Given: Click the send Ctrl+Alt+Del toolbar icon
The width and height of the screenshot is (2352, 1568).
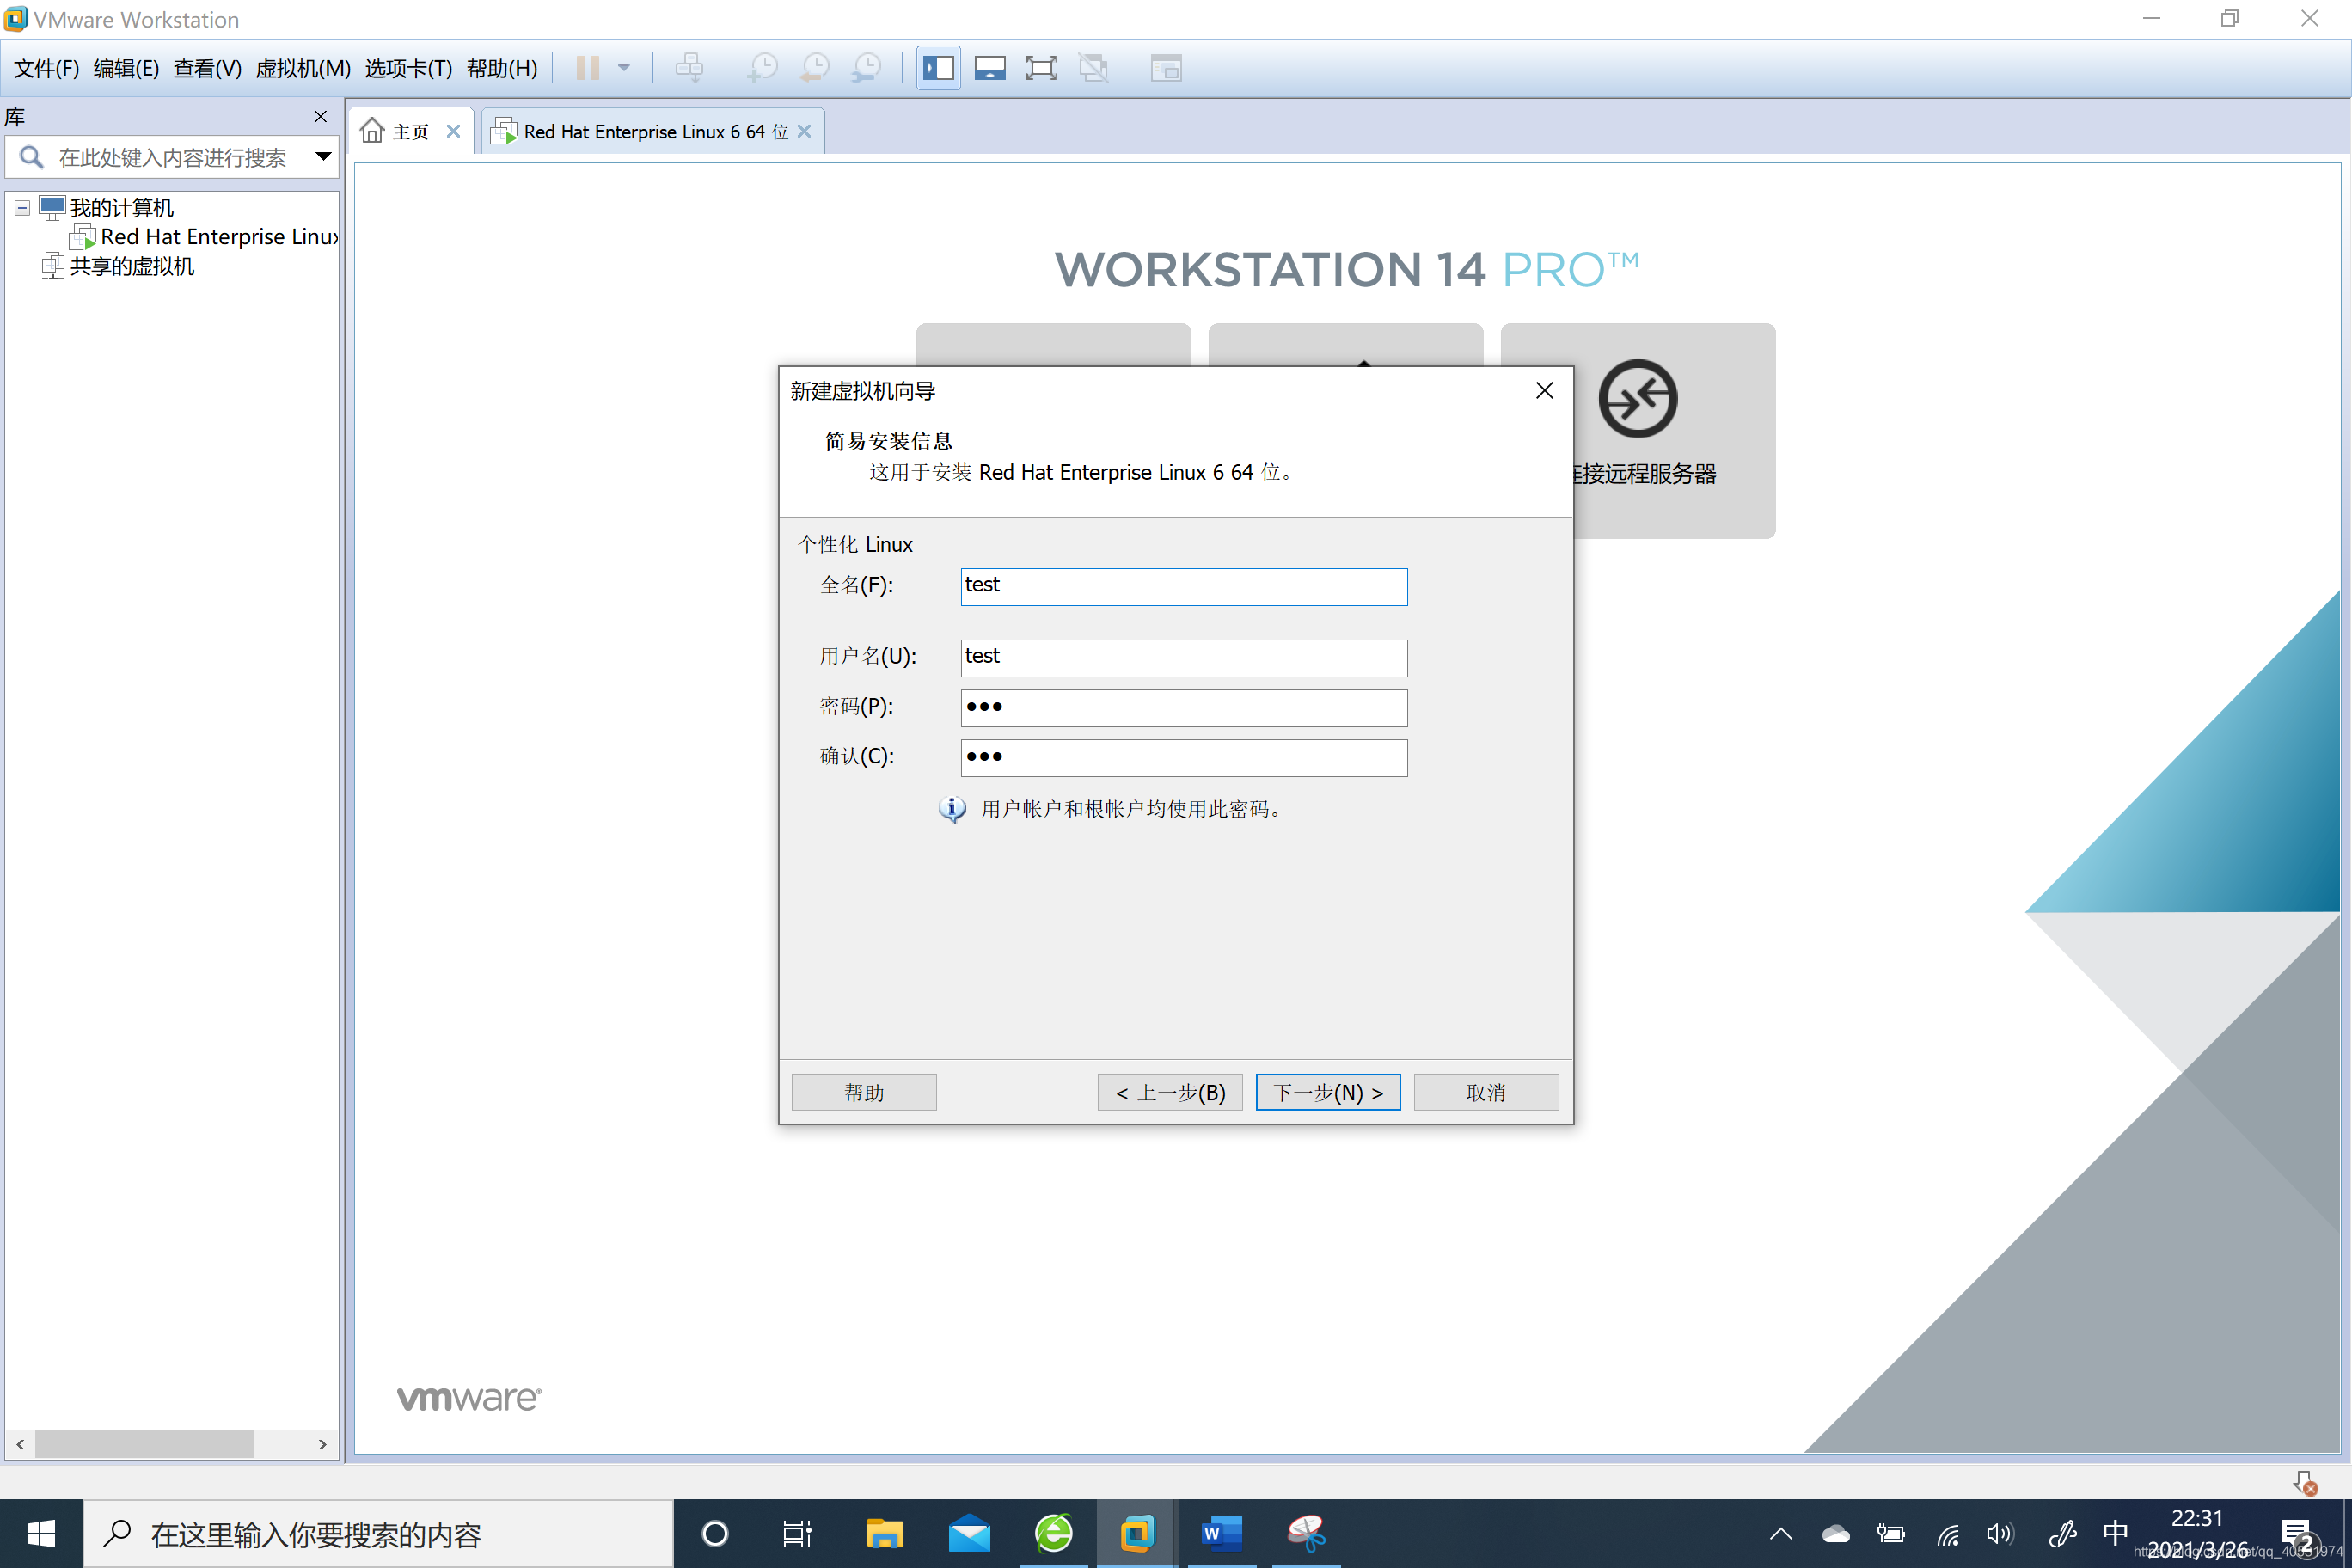Looking at the screenshot, I should point(689,68).
